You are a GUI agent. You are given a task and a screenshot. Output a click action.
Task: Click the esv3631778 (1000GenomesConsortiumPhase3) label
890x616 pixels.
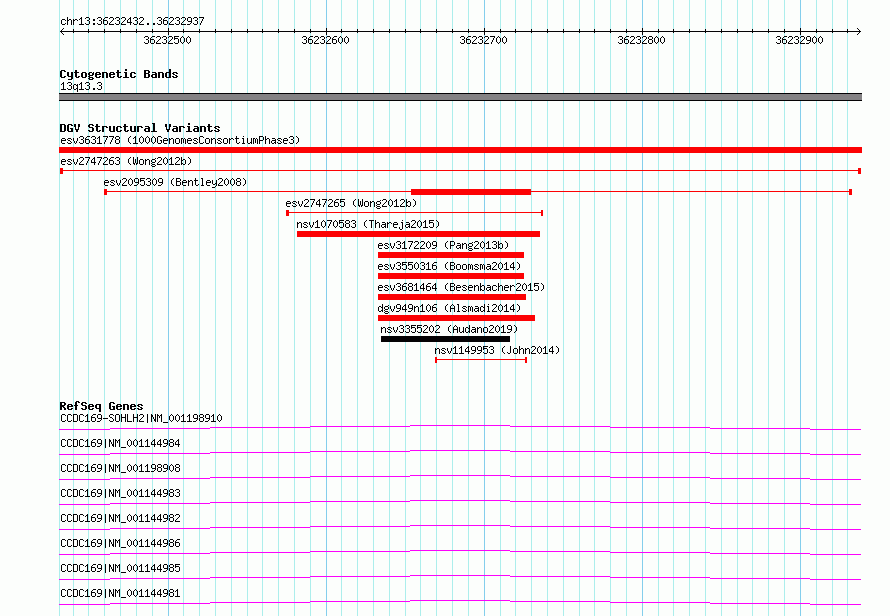(x=180, y=140)
